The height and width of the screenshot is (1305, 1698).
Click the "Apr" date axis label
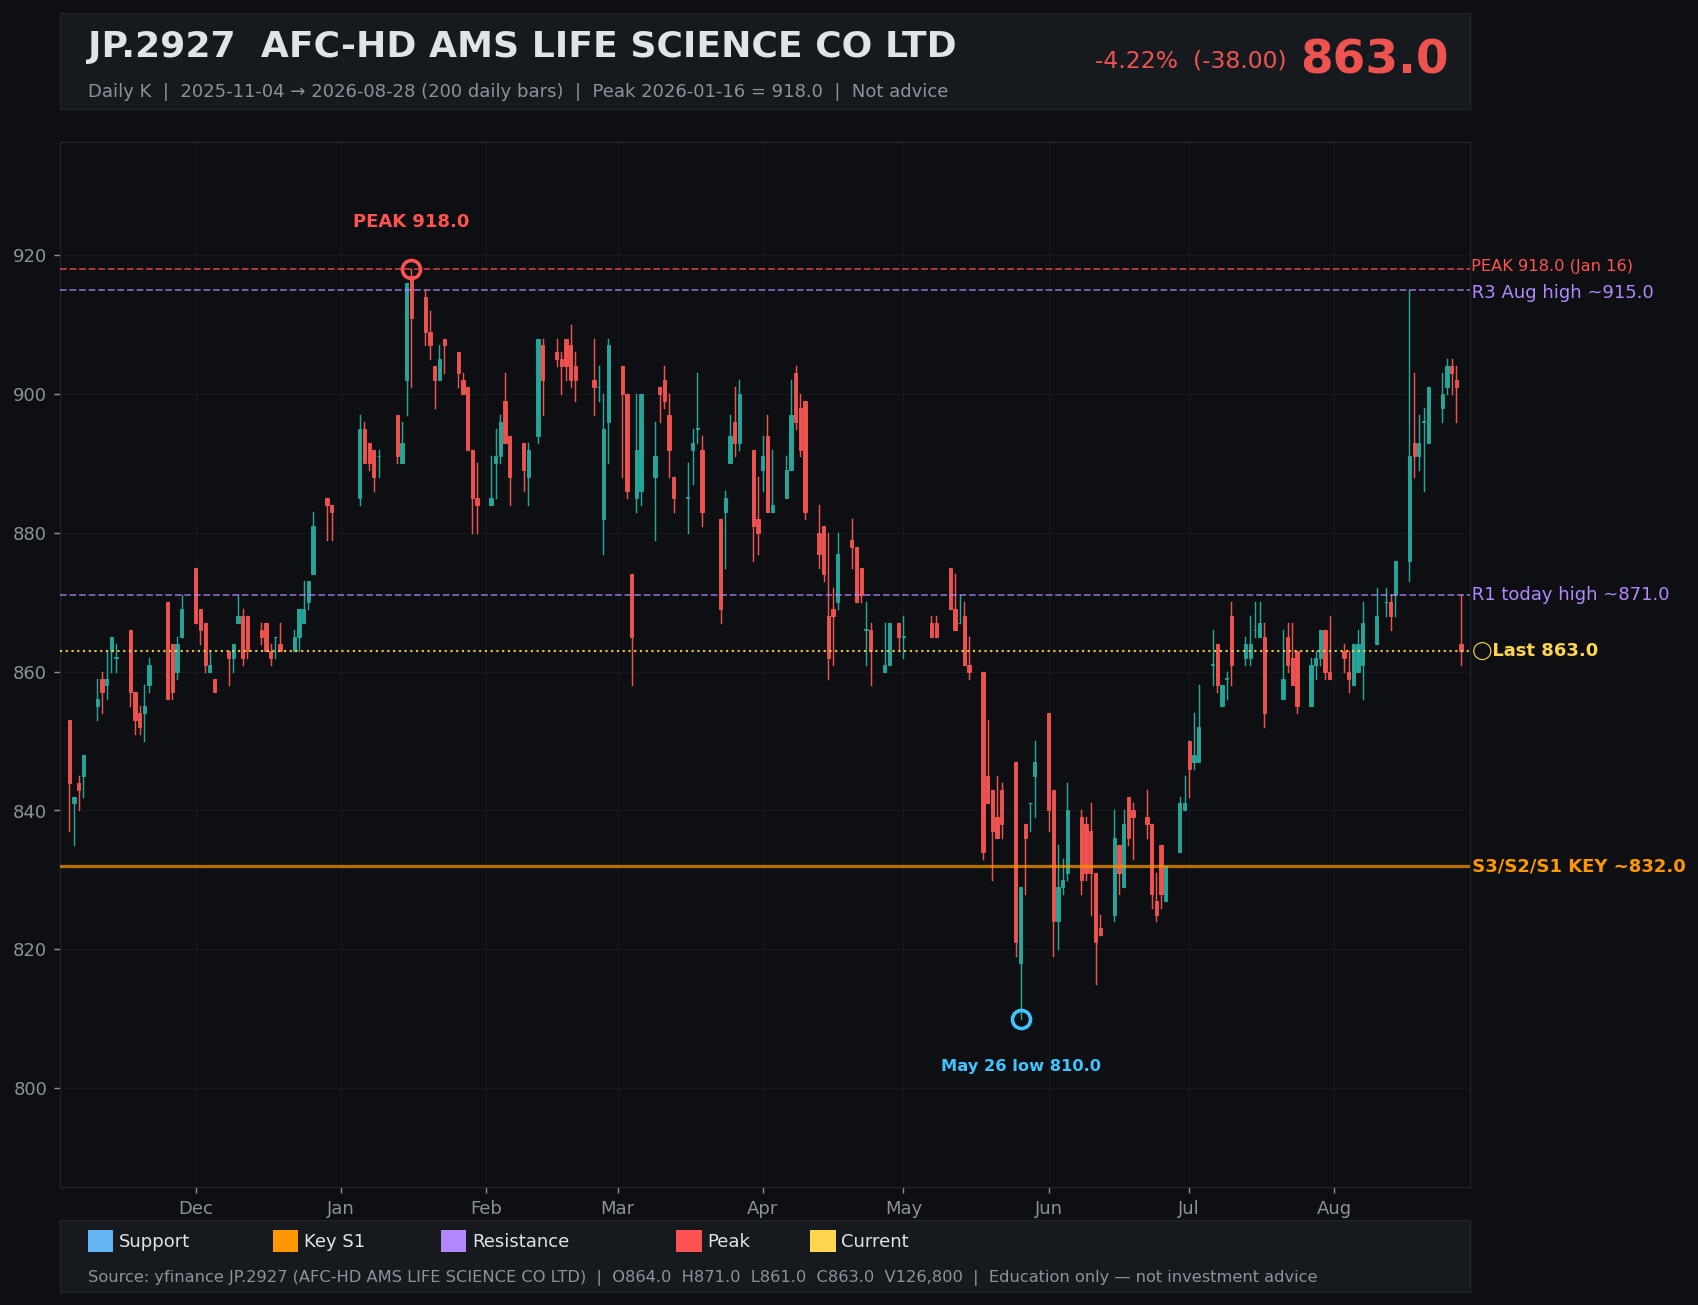tap(762, 1208)
